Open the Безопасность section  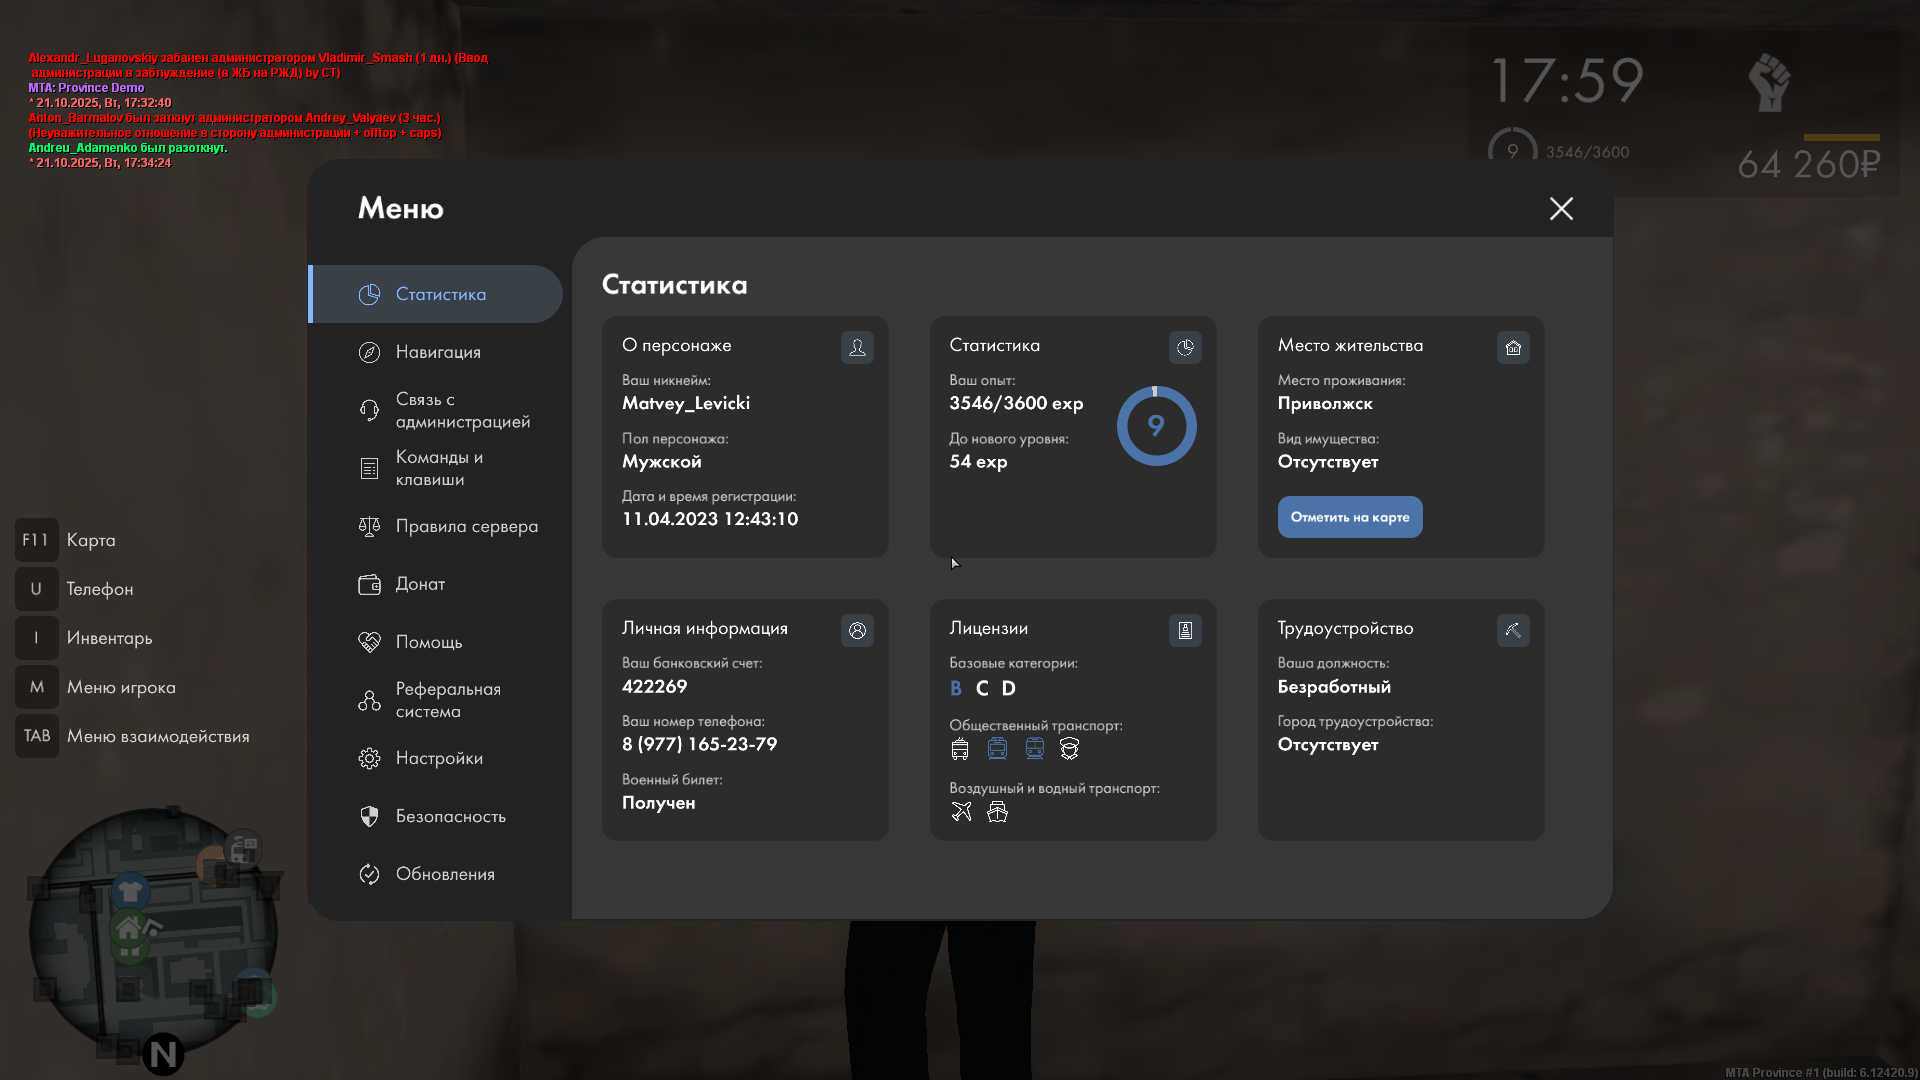pyautogui.click(x=450, y=816)
